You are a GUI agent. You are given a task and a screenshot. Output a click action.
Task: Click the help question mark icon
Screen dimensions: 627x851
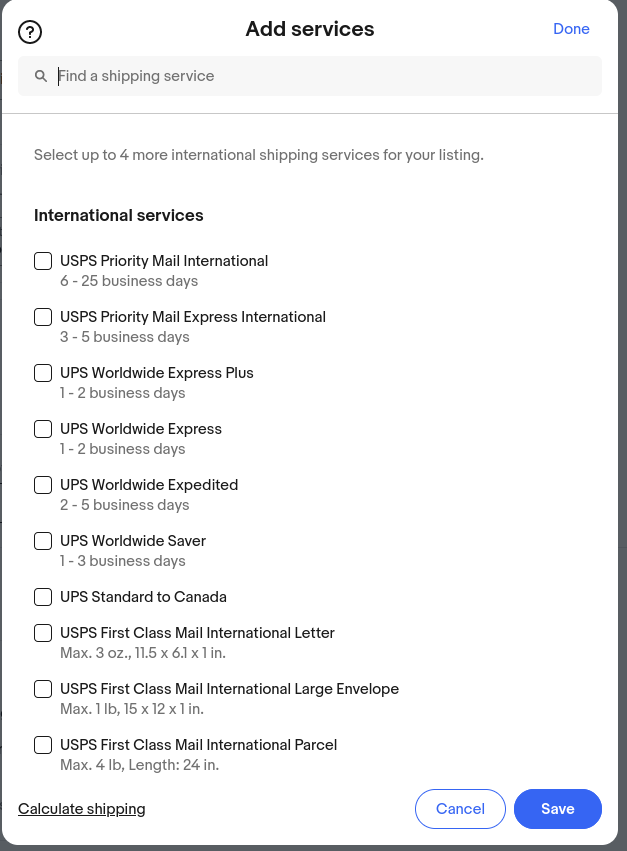(30, 31)
